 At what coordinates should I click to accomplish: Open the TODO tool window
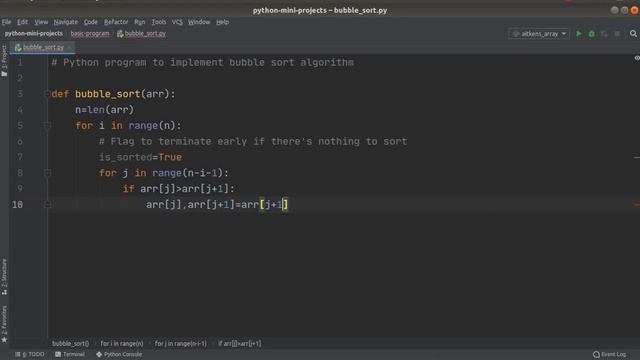tap(30, 354)
